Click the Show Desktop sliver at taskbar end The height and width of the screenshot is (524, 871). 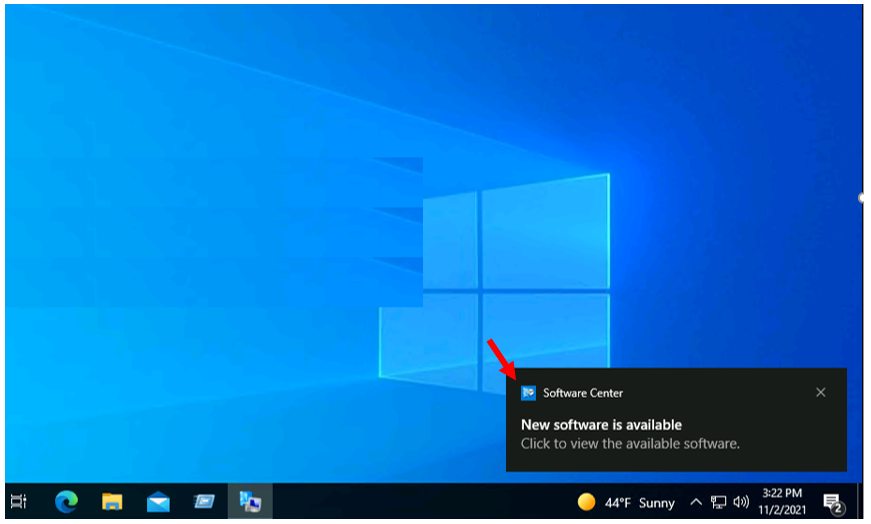pyautogui.click(x=859, y=501)
